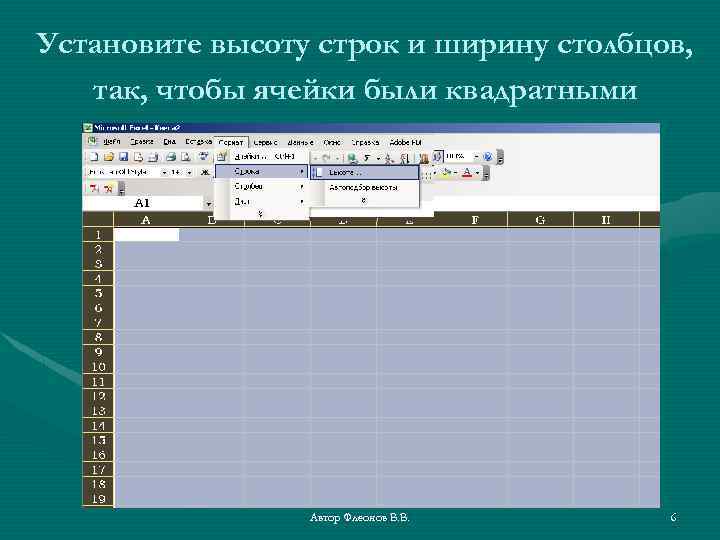
Task: Click cell A1 in the sheet
Action: [x=146, y=235]
